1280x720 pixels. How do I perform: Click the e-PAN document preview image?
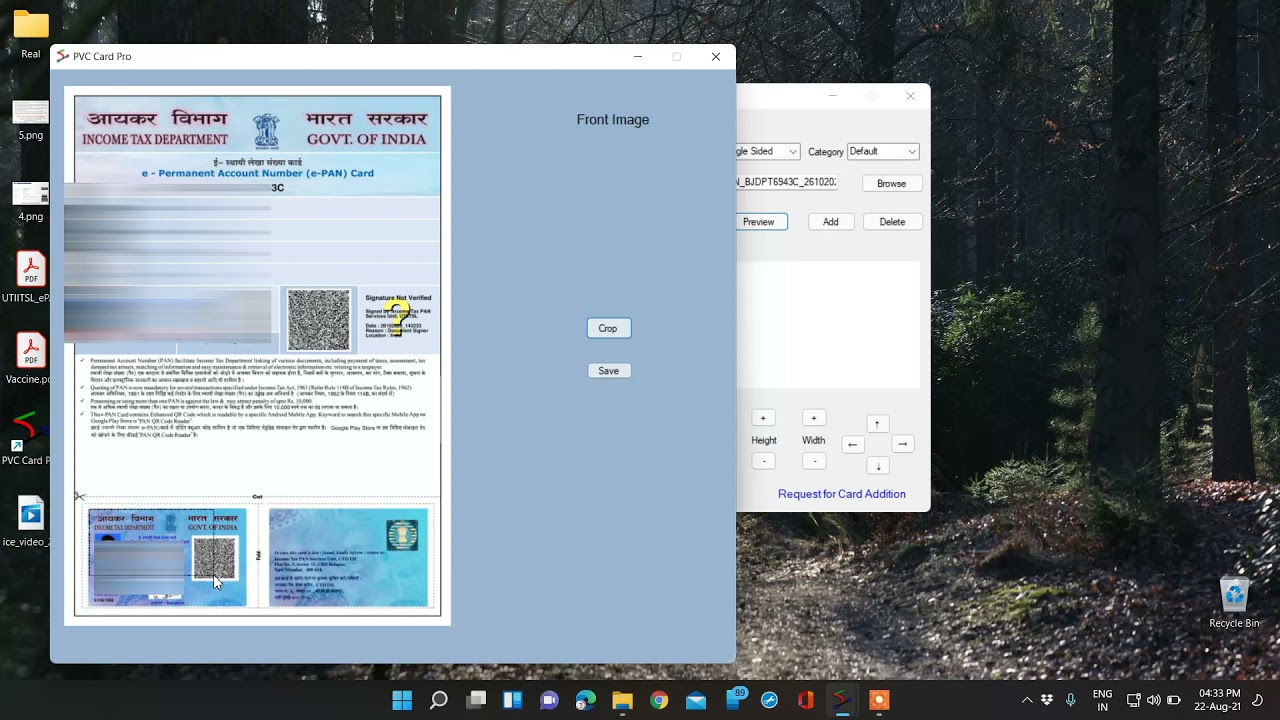(x=257, y=356)
